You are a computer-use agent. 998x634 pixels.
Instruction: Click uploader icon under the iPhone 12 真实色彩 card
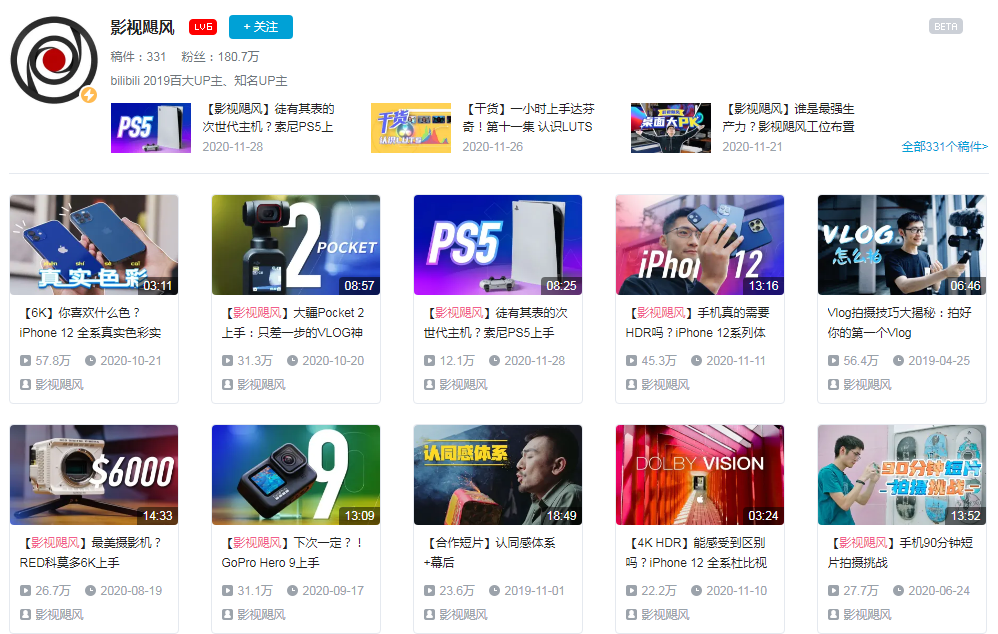click(x=25, y=384)
